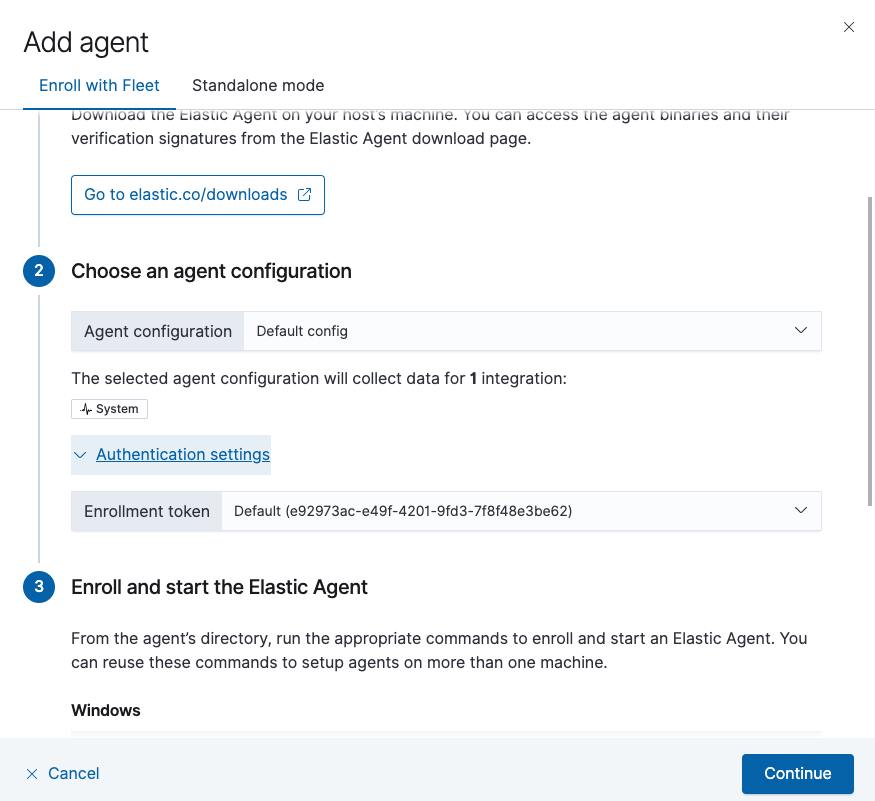Click Go to elastic.co/downloads

(x=197, y=195)
